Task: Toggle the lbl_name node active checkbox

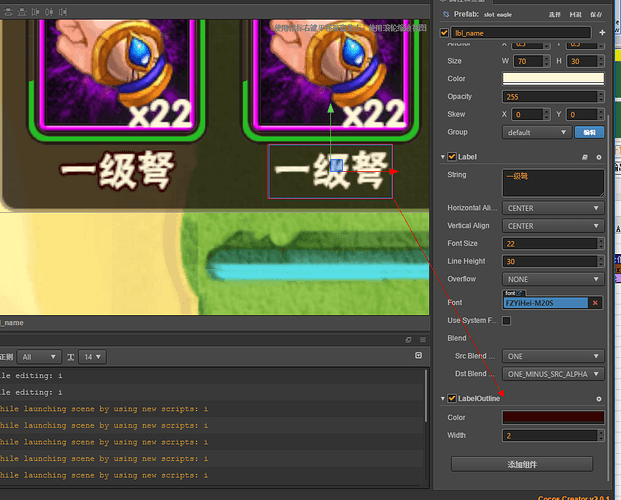Action: pyautogui.click(x=444, y=33)
